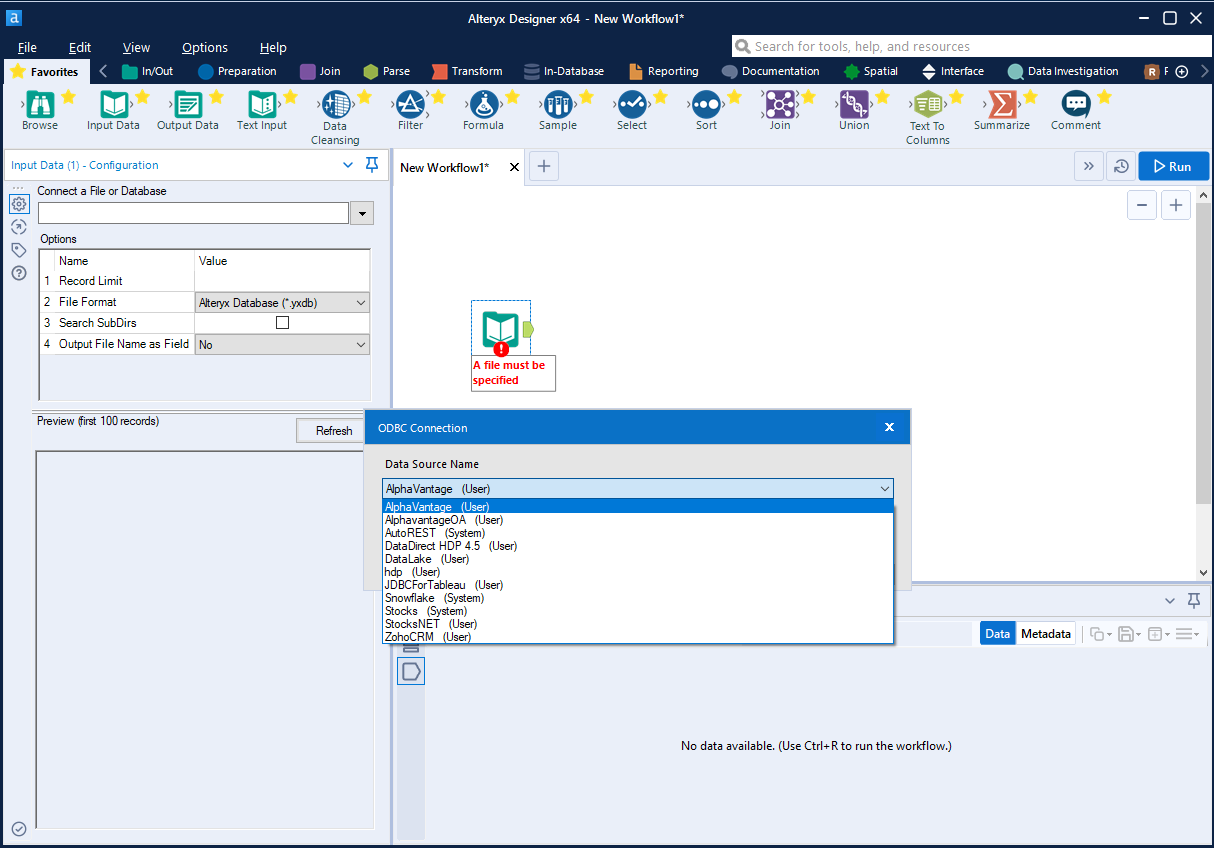Screen dimensions: 1214x848
Task: Select the Summarize tool icon
Action: pyautogui.click(x=1001, y=104)
